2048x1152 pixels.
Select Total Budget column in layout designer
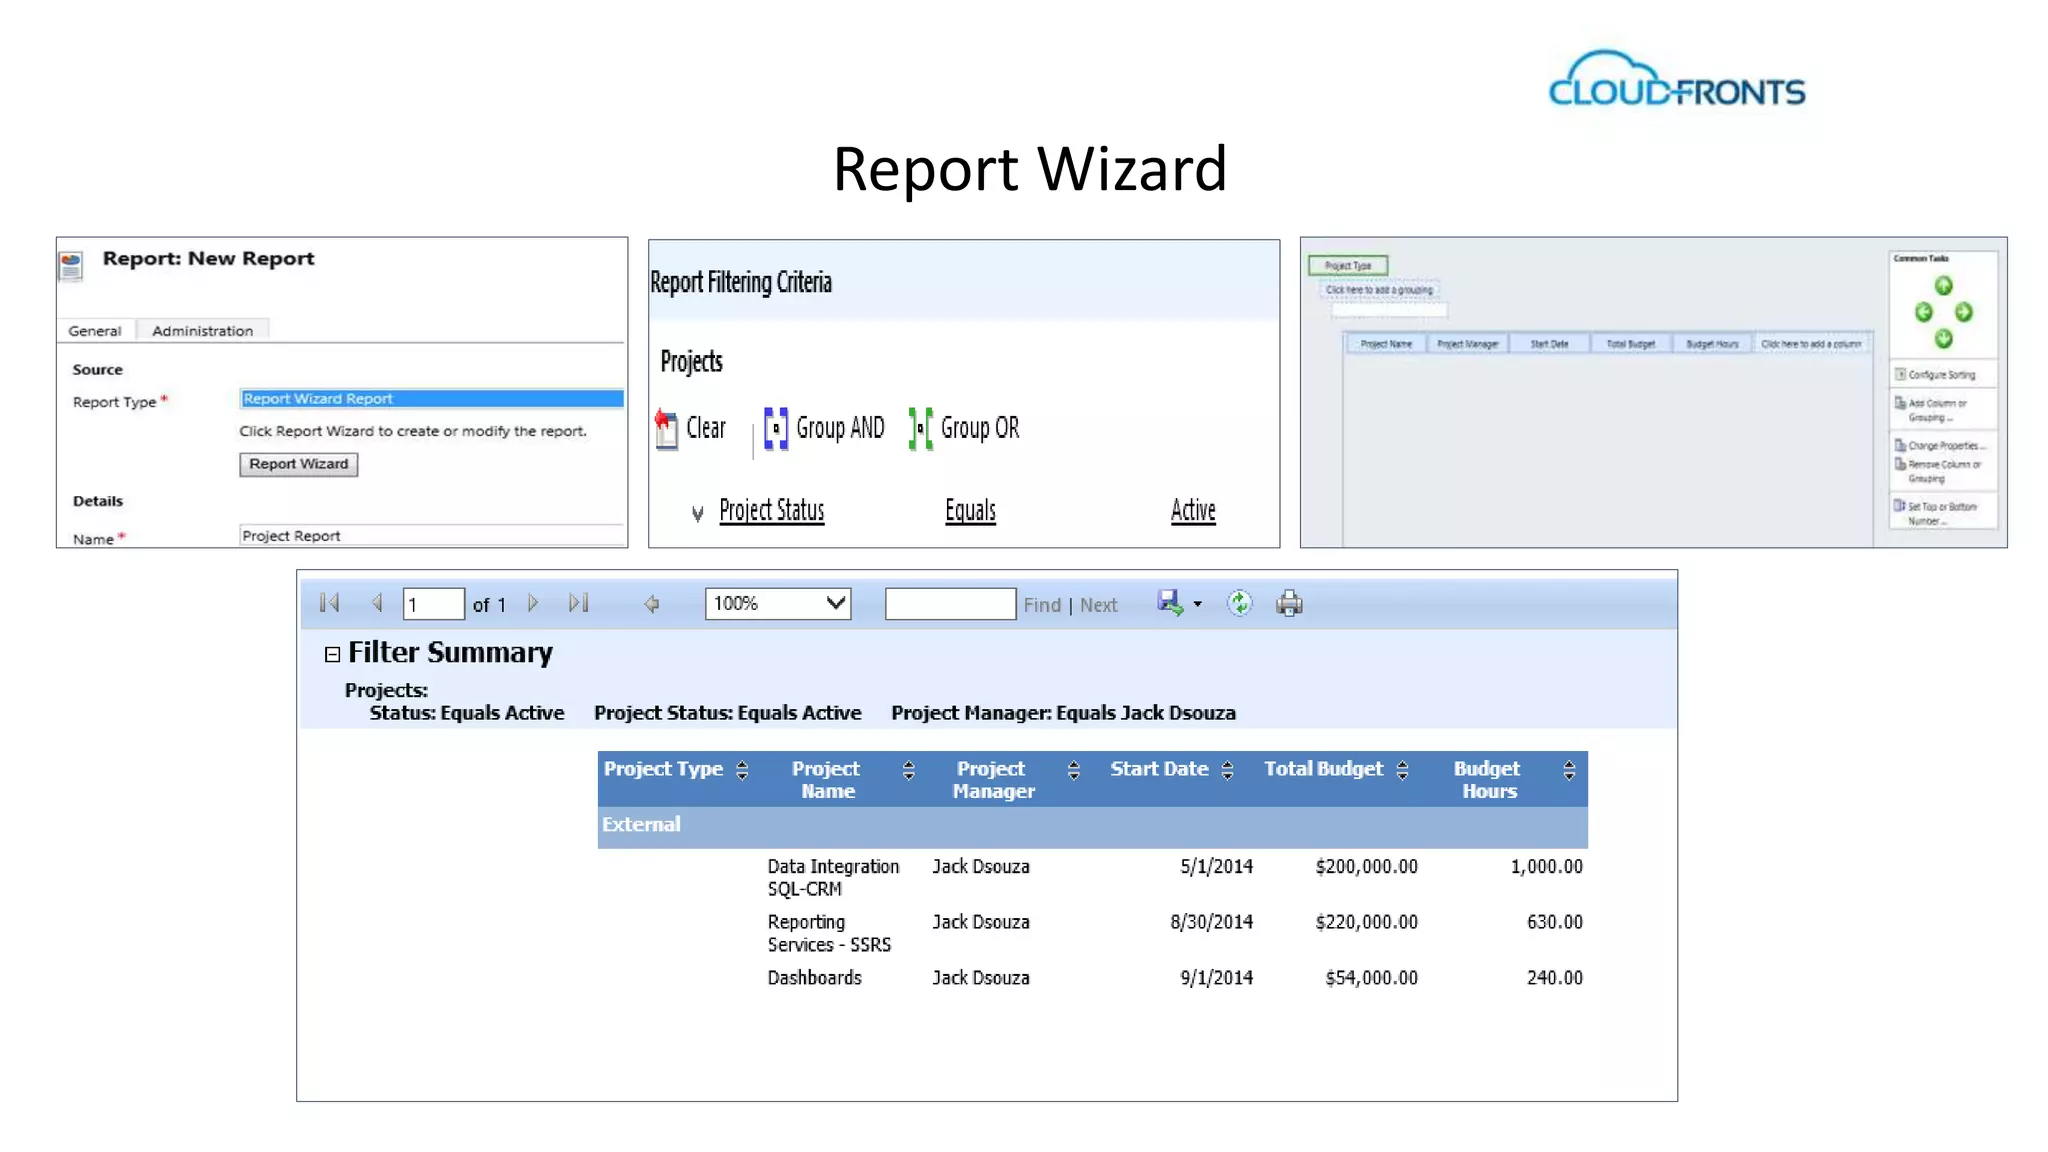(1630, 344)
